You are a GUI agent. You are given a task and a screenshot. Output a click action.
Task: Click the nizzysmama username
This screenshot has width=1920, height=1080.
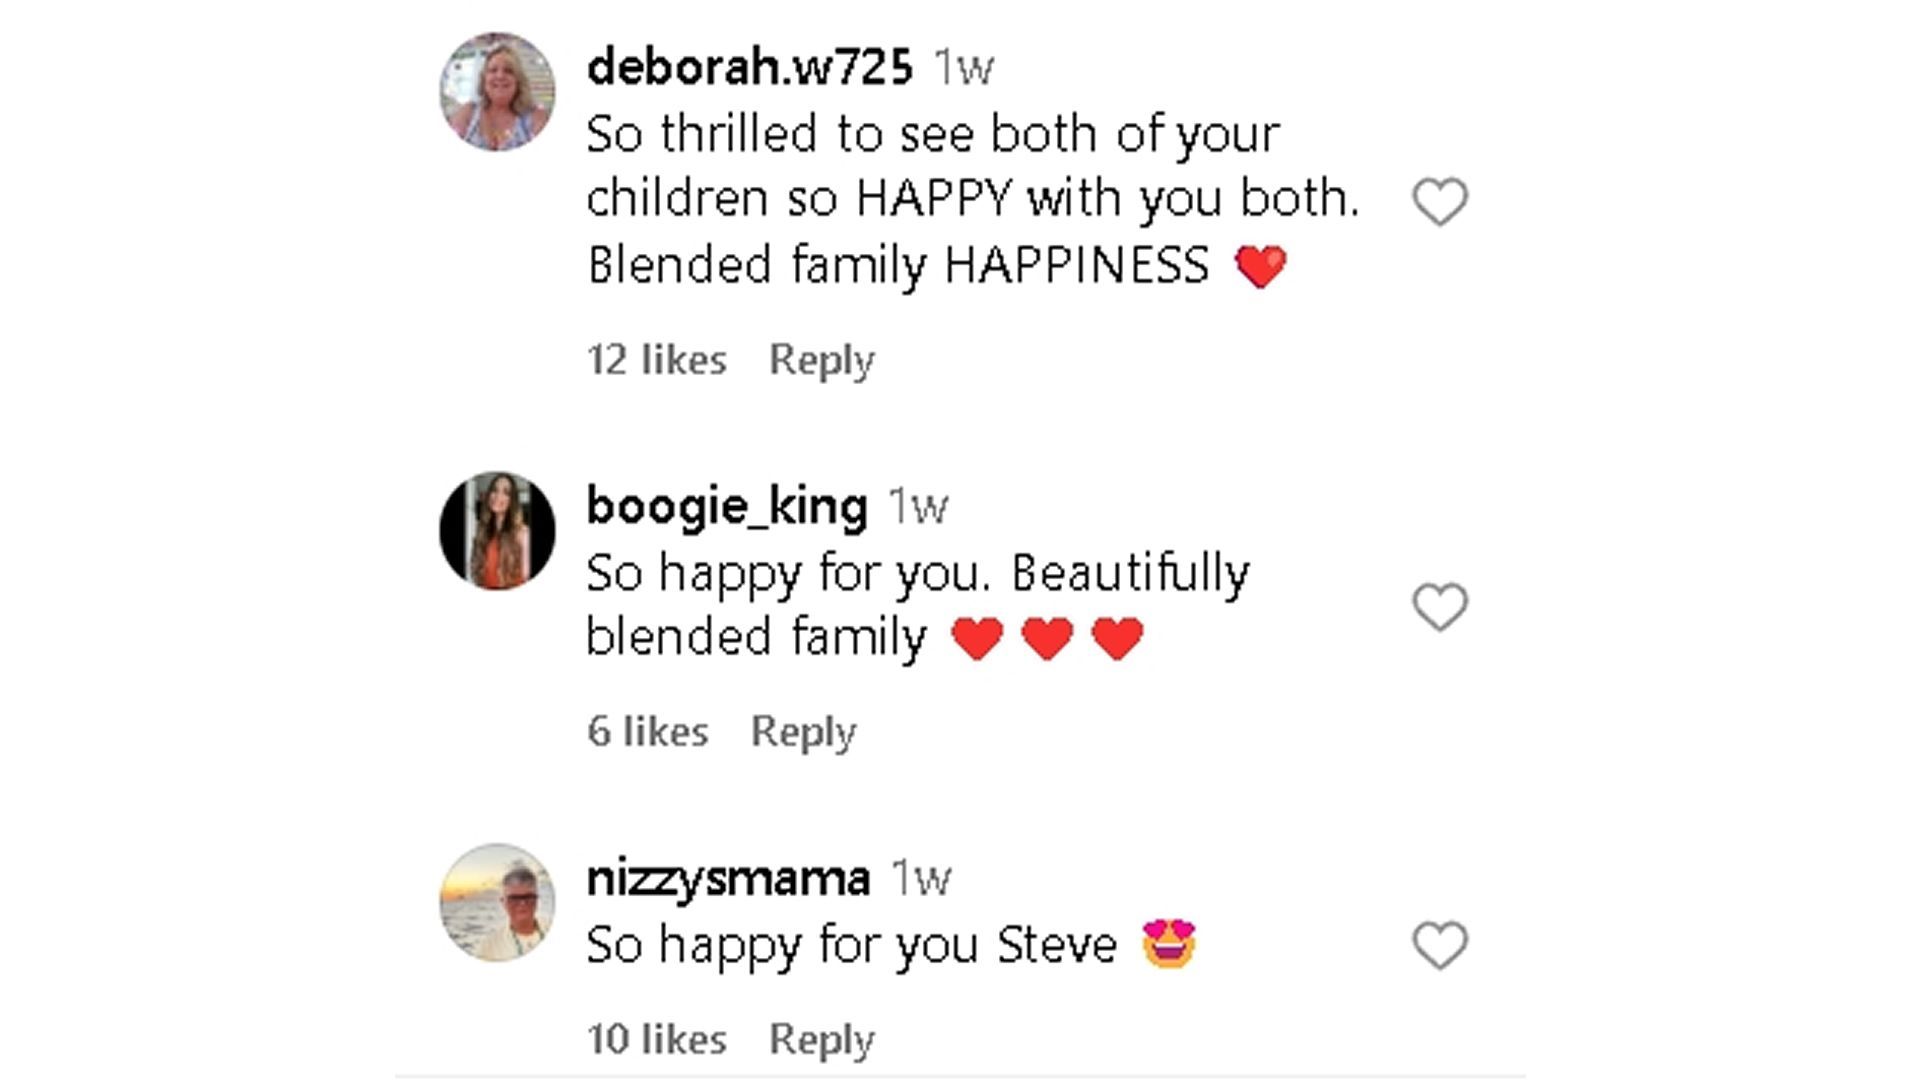pos(728,878)
